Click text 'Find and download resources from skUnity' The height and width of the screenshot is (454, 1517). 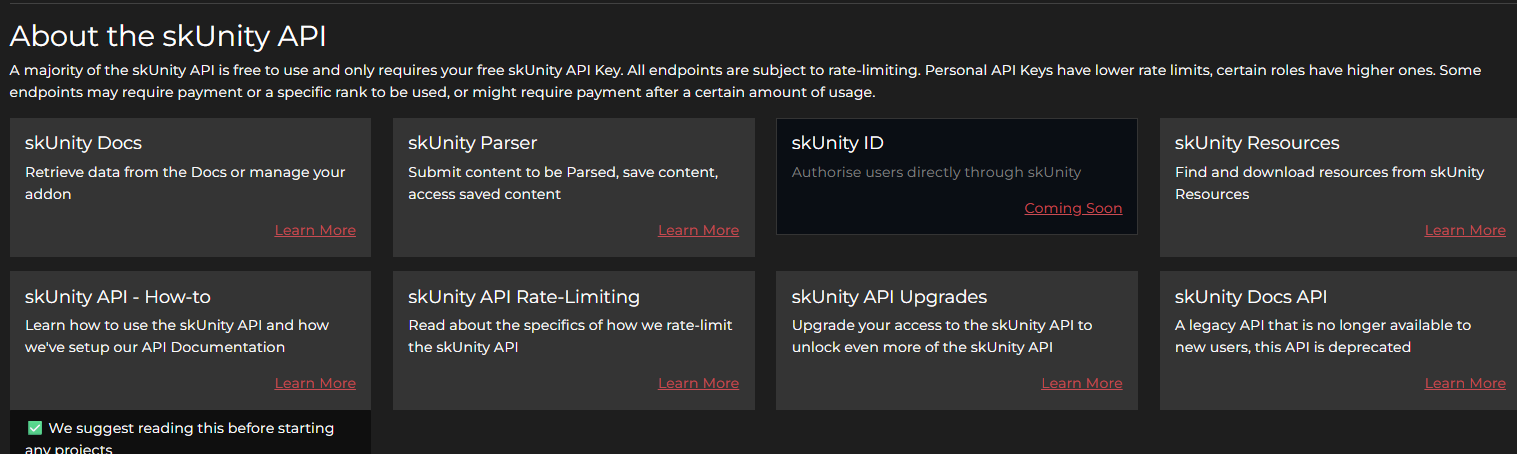[1330, 172]
